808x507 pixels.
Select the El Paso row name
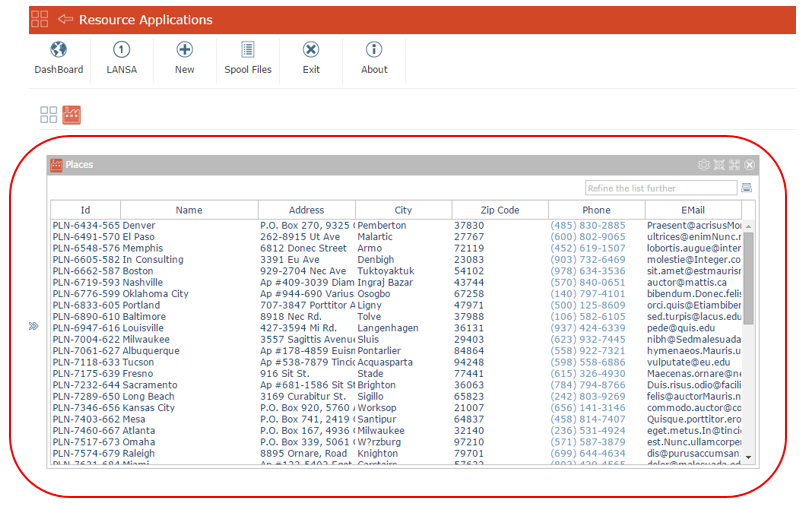(139, 236)
